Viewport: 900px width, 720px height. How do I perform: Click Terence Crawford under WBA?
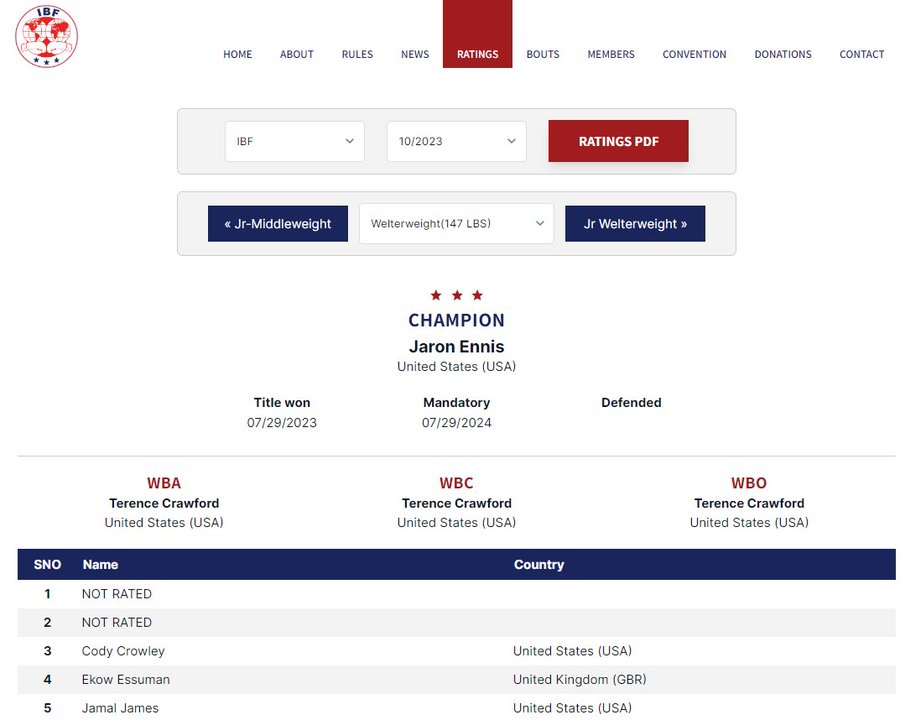click(x=164, y=503)
